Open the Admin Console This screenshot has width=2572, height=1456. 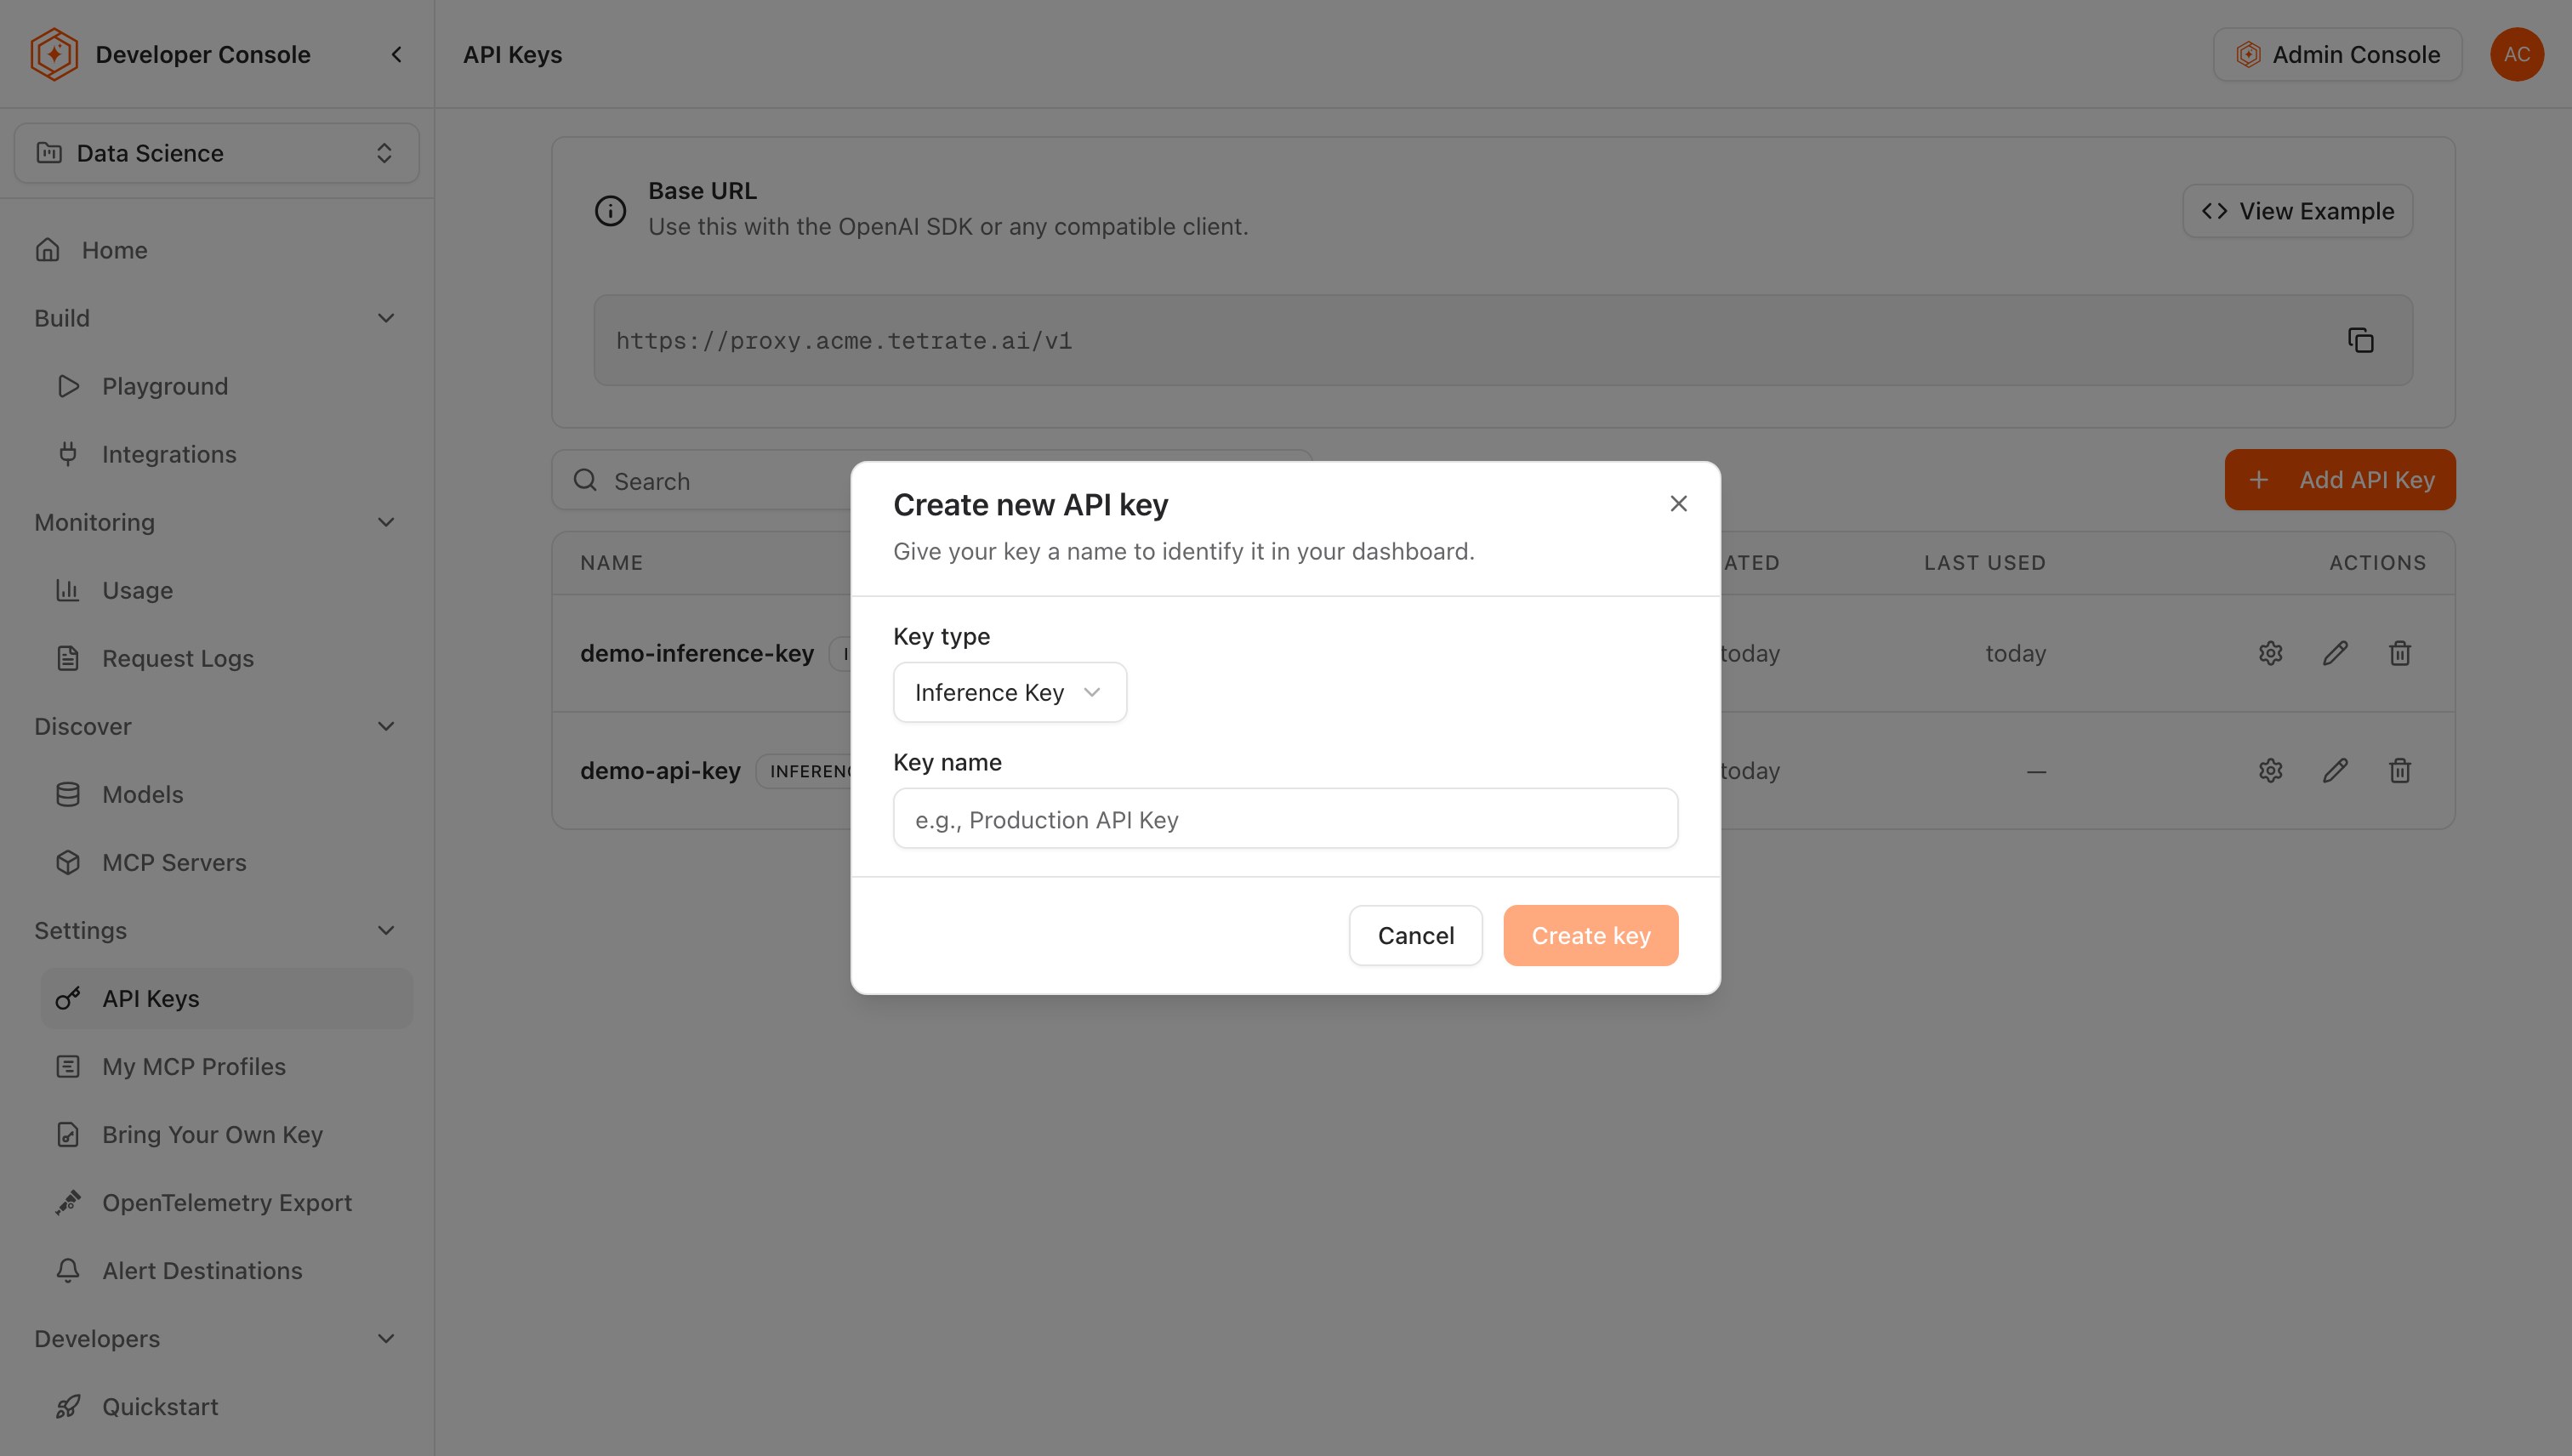(2337, 54)
